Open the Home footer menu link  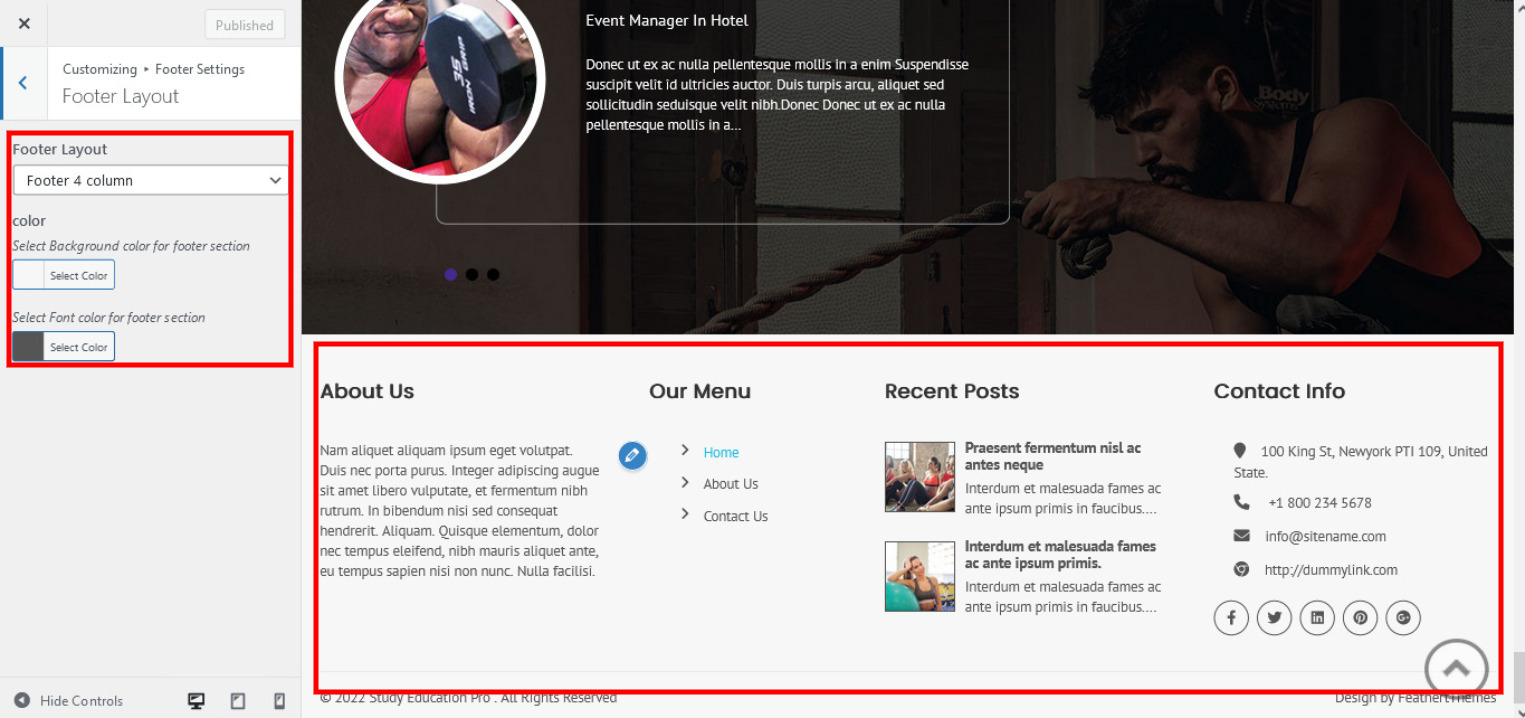tap(721, 452)
